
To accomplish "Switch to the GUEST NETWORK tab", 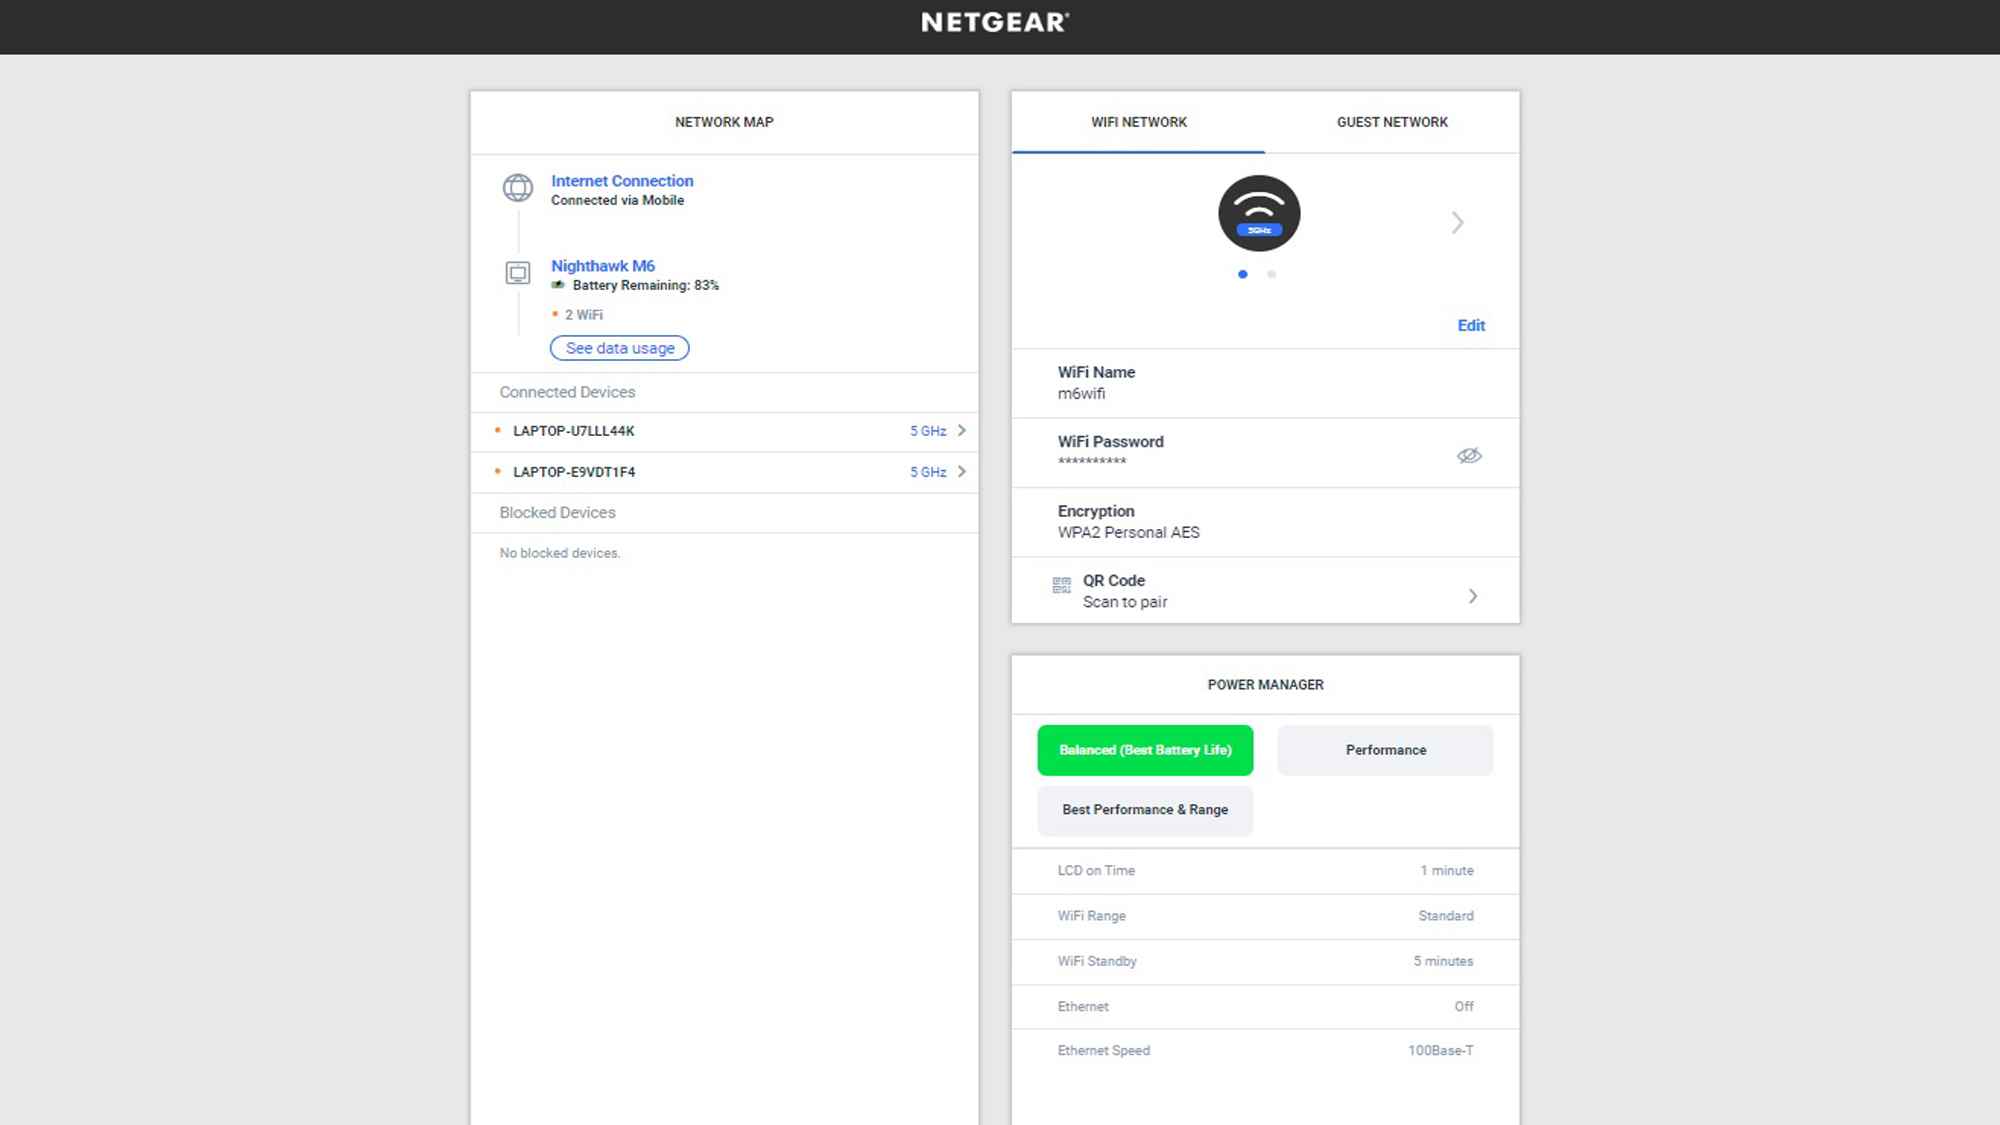I will (x=1392, y=122).
